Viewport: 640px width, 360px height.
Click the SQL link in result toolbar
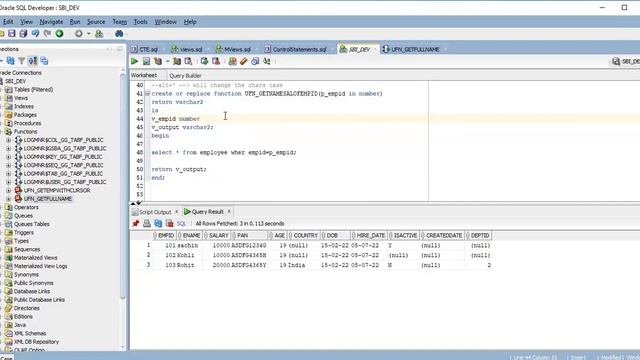pos(181,224)
